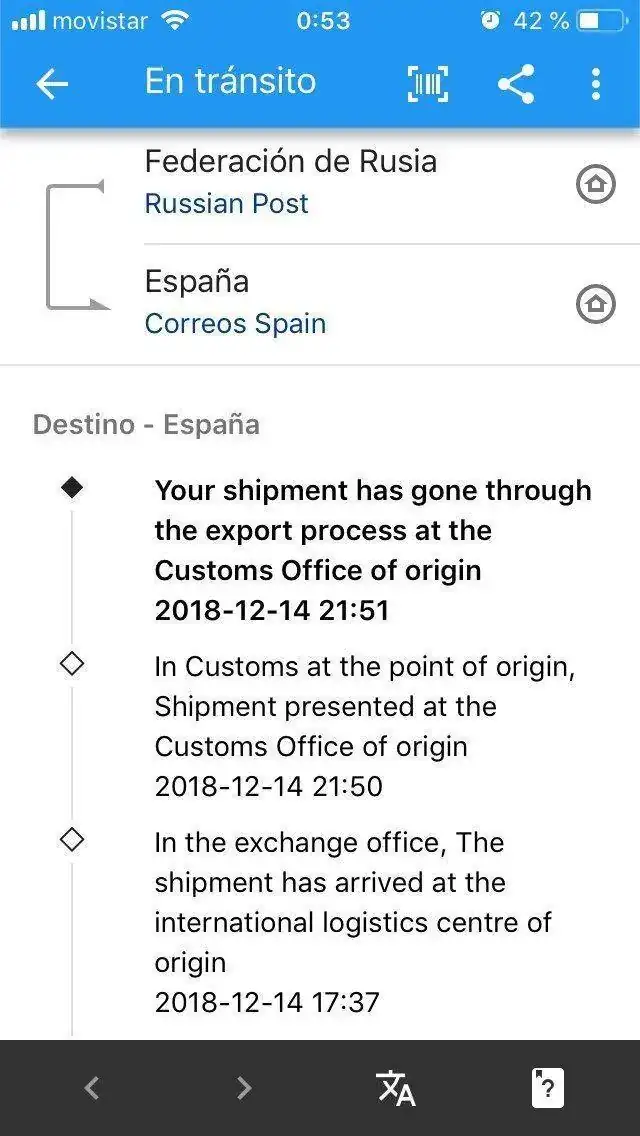Select the 21:50 customs presented marker
Viewport: 640px width, 1136px height.
tap(72, 664)
